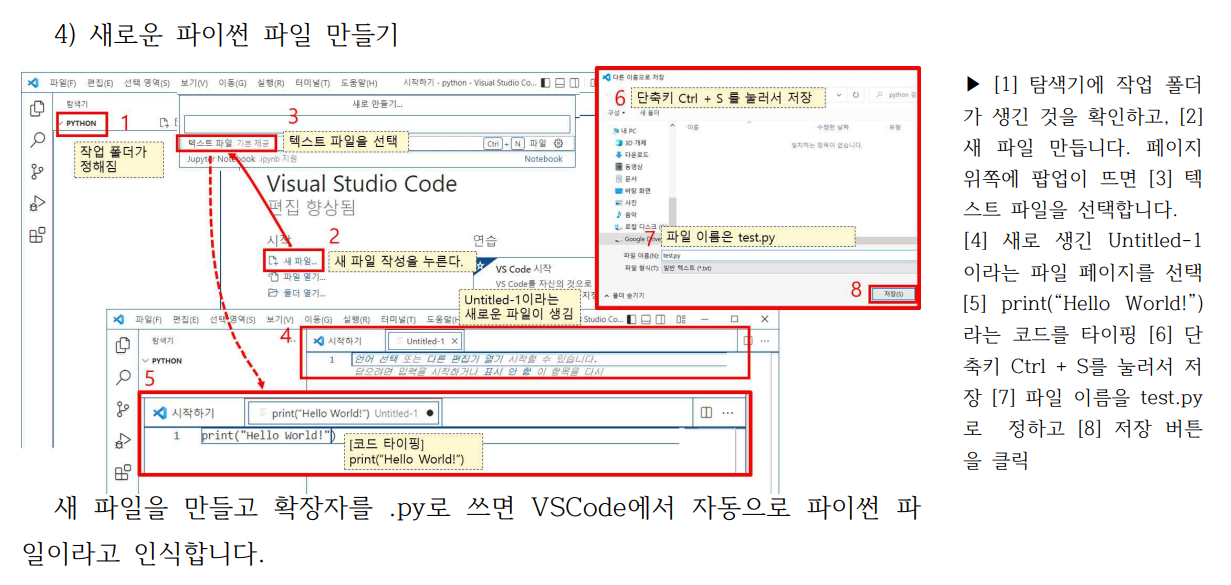The width and height of the screenshot is (1231, 585).
Task: Open Run and Debug in lower VS Code window
Action: click(x=123, y=440)
